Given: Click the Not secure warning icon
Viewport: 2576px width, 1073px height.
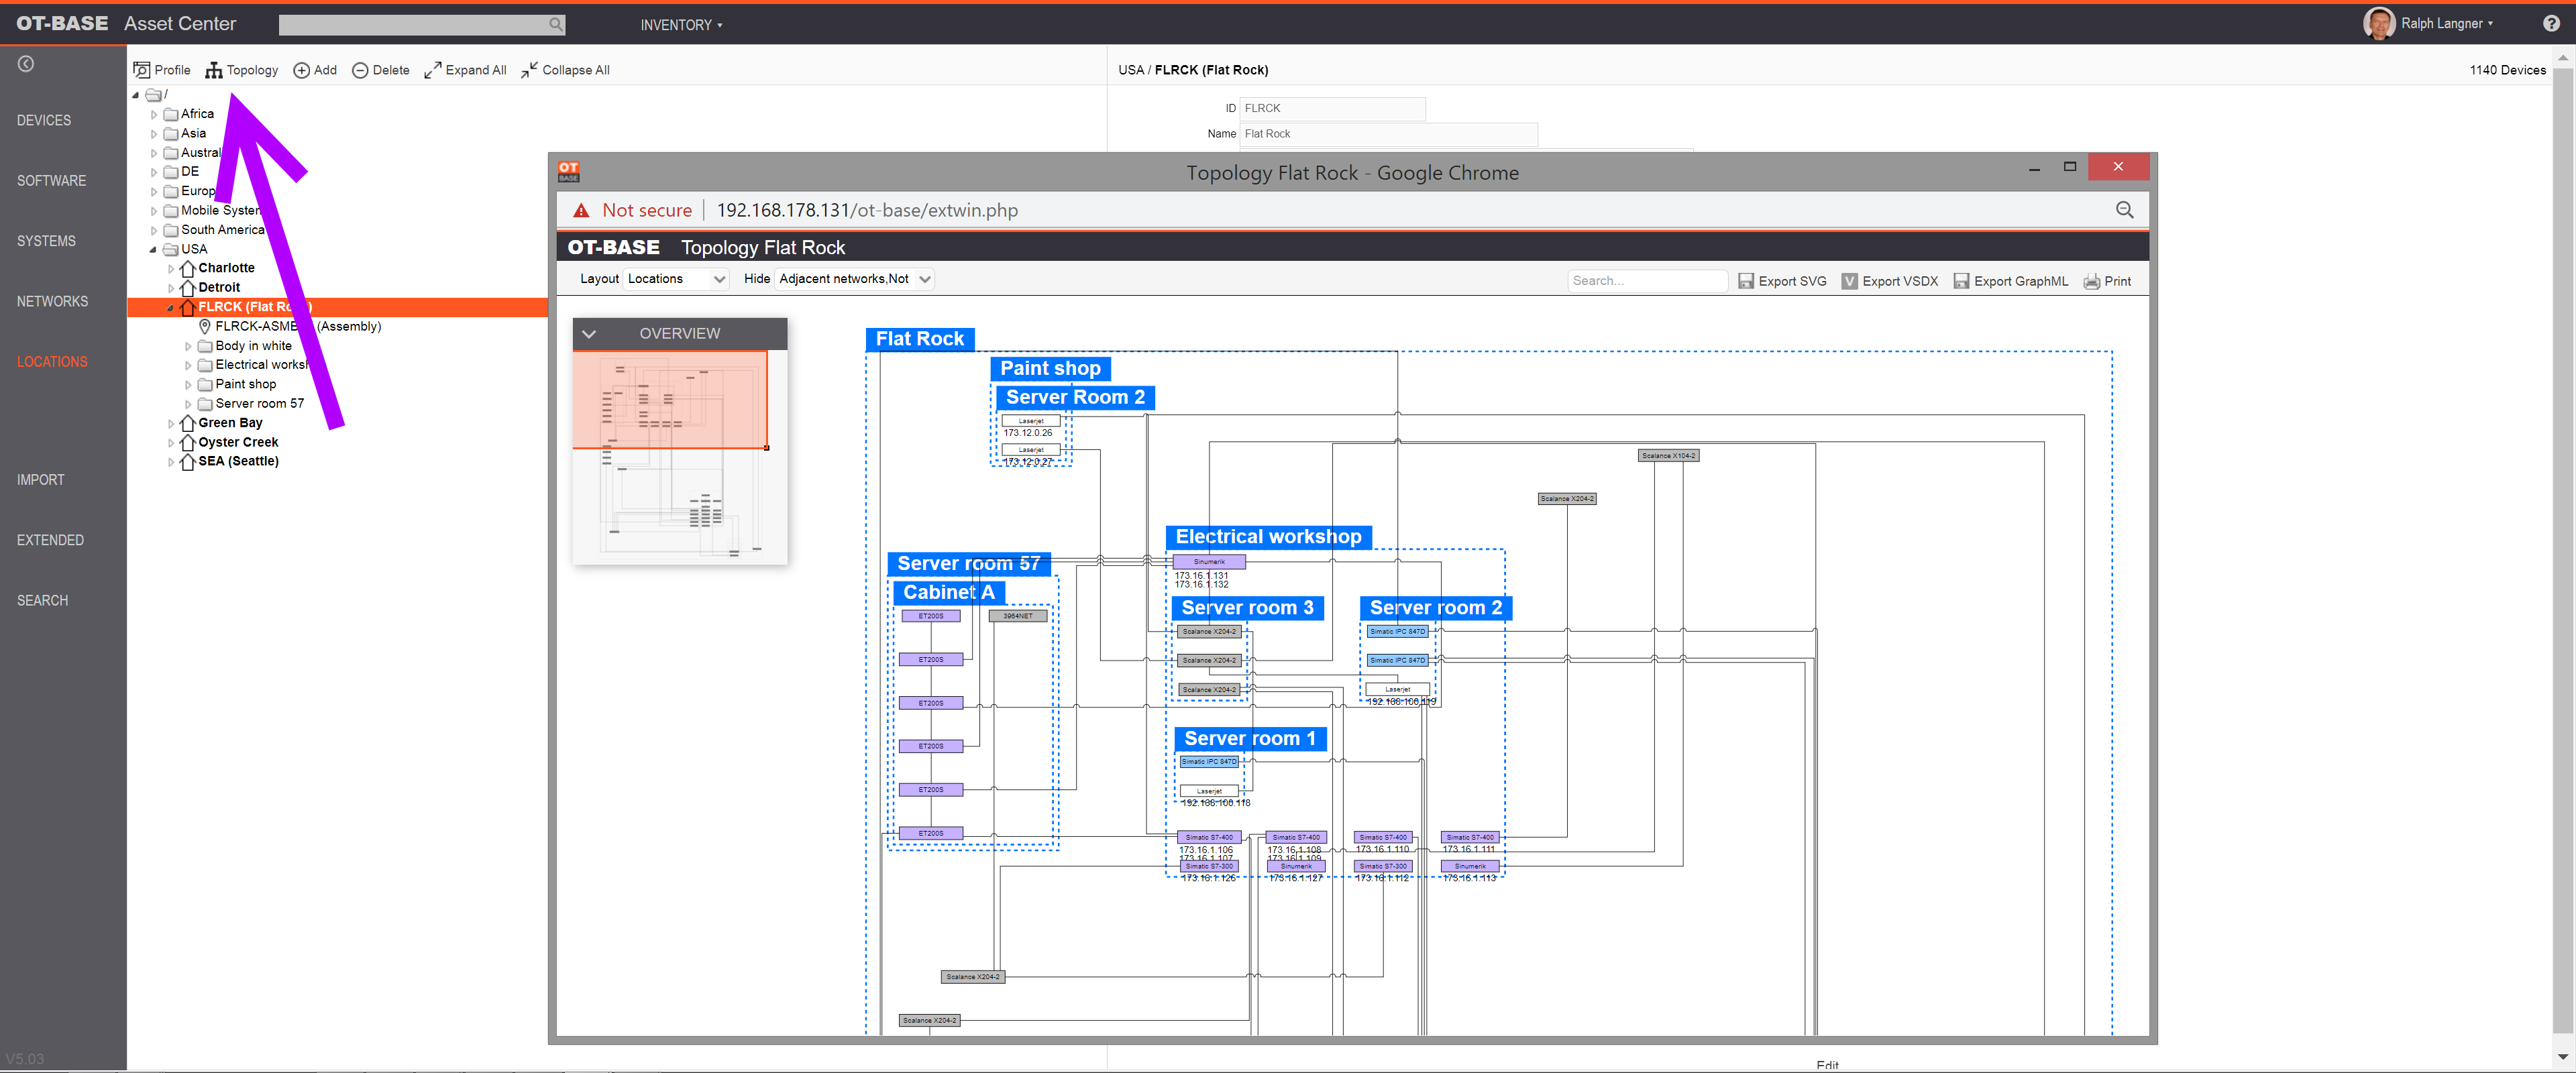Looking at the screenshot, I should [x=581, y=210].
